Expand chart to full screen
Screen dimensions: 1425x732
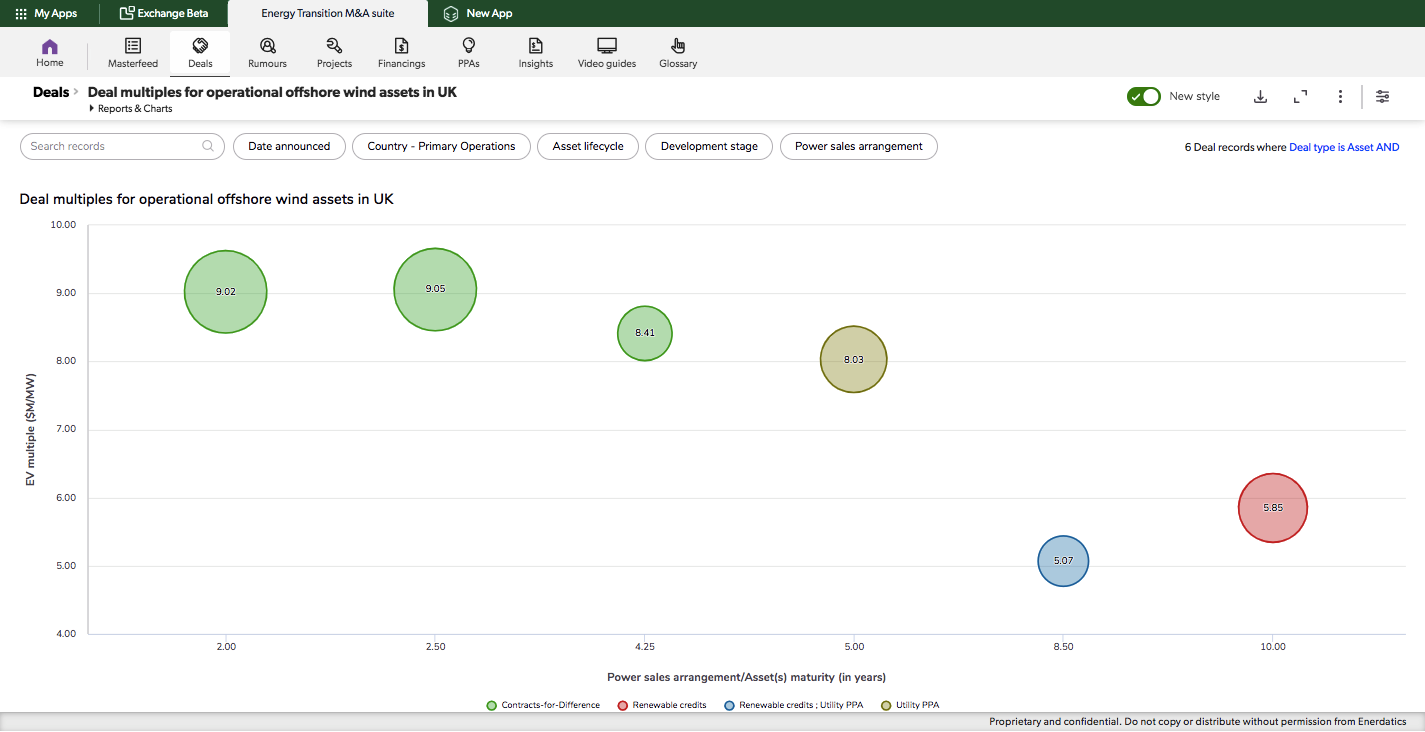[1300, 97]
